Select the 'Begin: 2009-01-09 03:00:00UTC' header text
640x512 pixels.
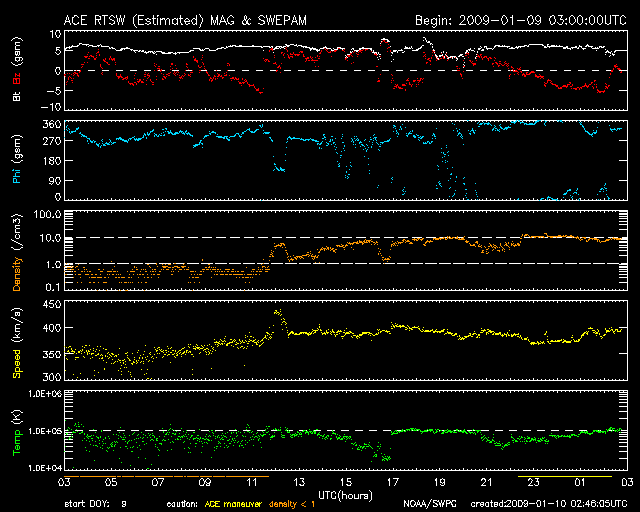coord(521,20)
